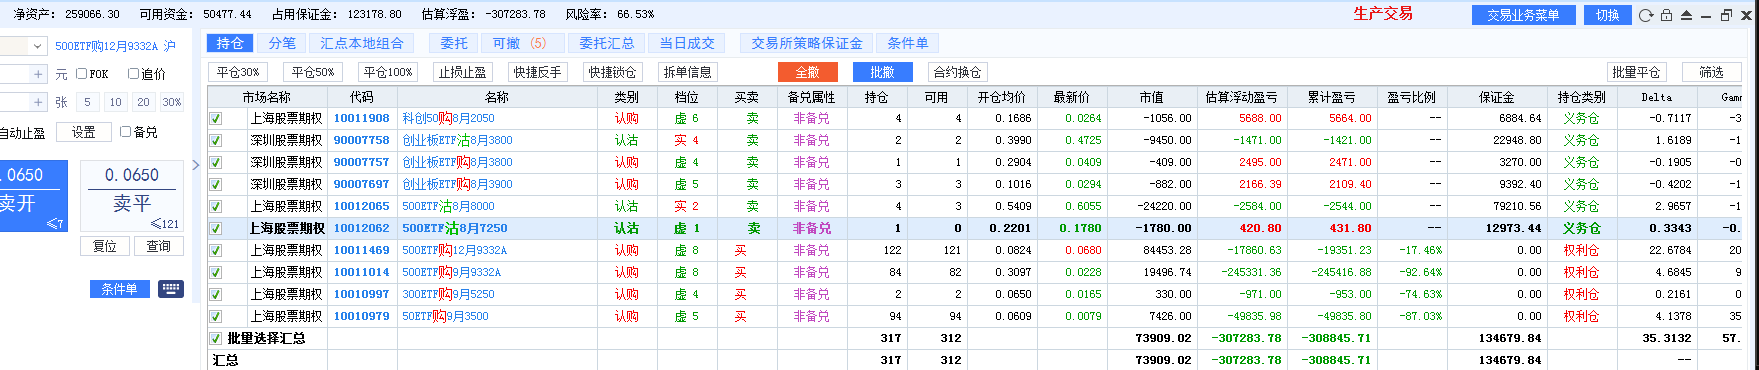Image resolution: width=1759 pixels, height=370 pixels.
Task: Select the quantity shortcut 10
Action: pos(116,102)
